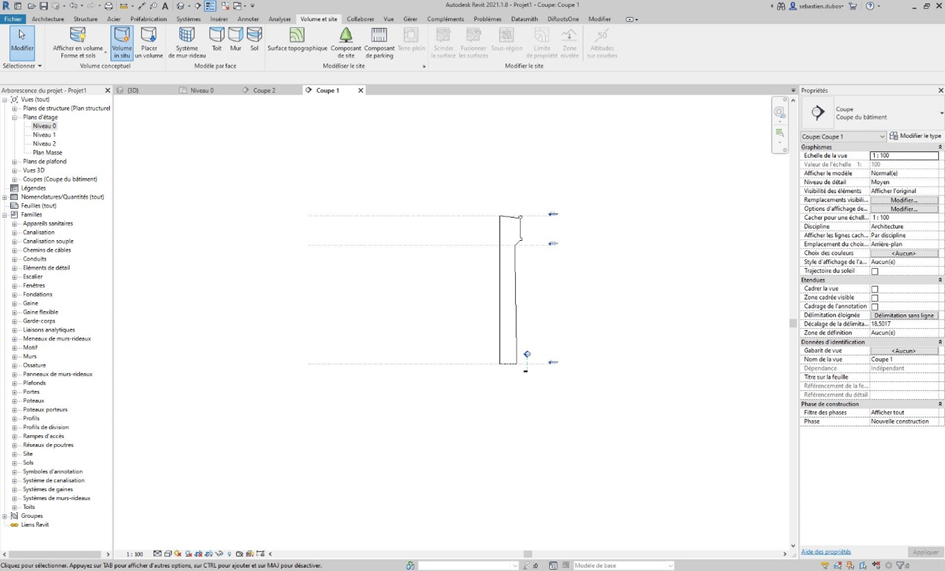Click the project browser horizontal scrollbar

[55, 554]
